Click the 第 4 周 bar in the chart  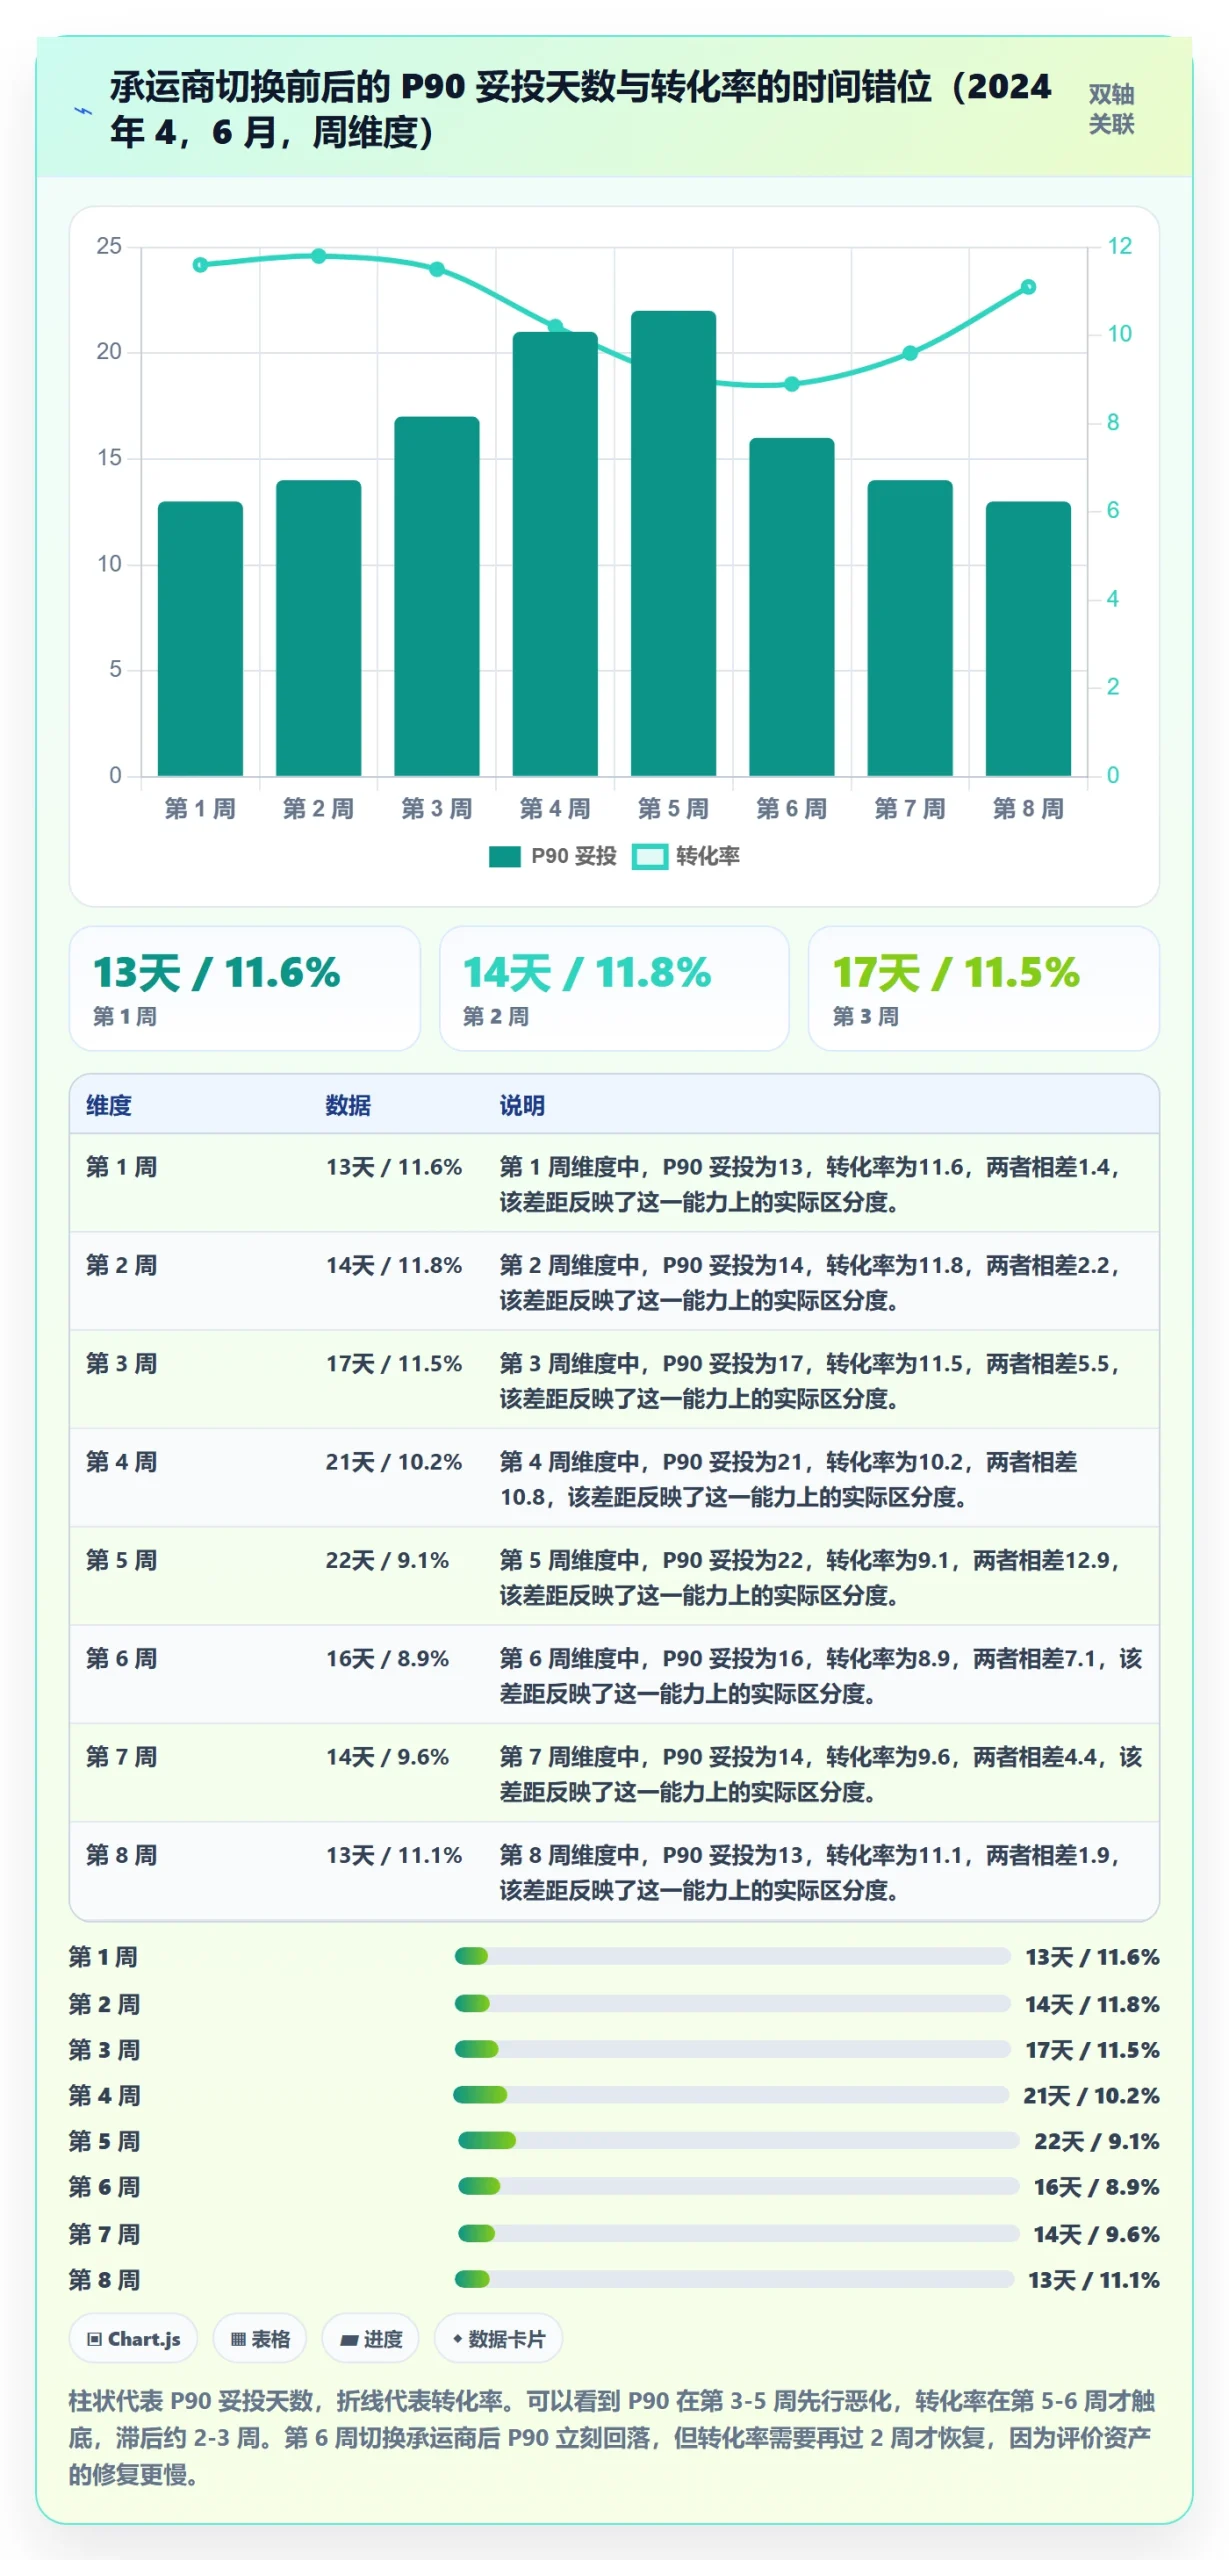pyautogui.click(x=555, y=554)
